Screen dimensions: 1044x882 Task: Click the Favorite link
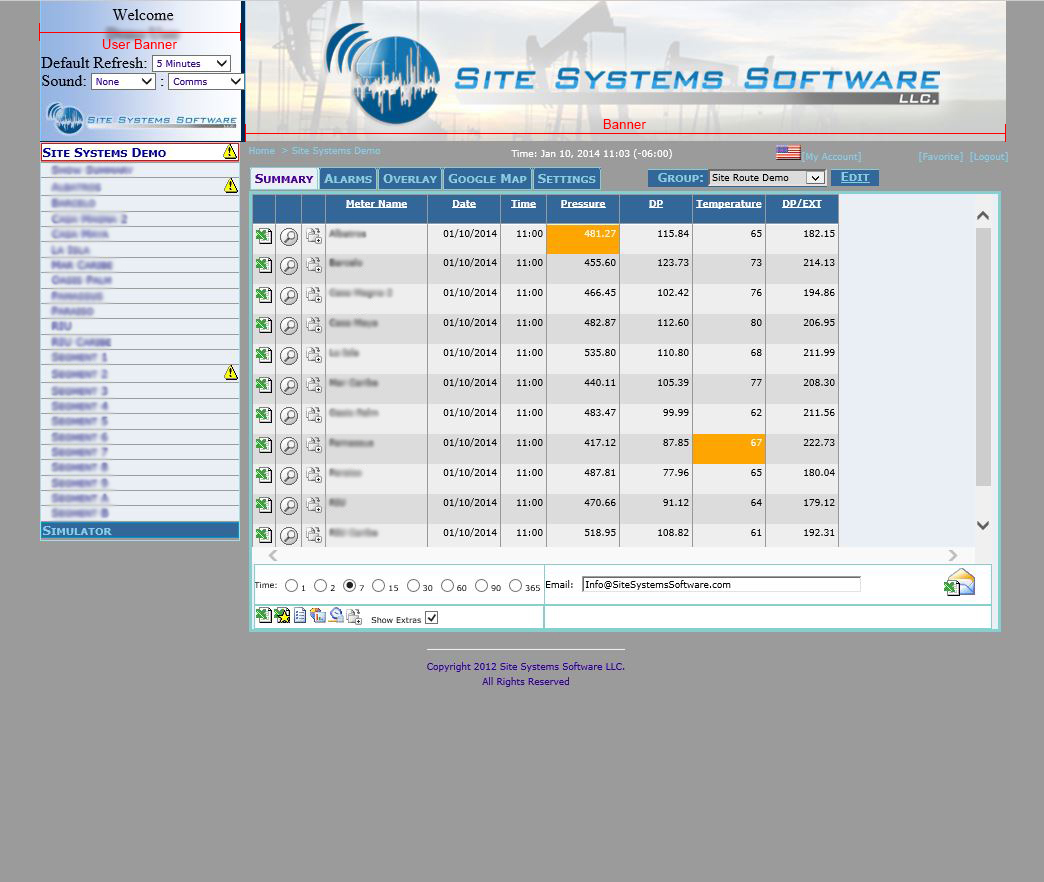coord(941,156)
